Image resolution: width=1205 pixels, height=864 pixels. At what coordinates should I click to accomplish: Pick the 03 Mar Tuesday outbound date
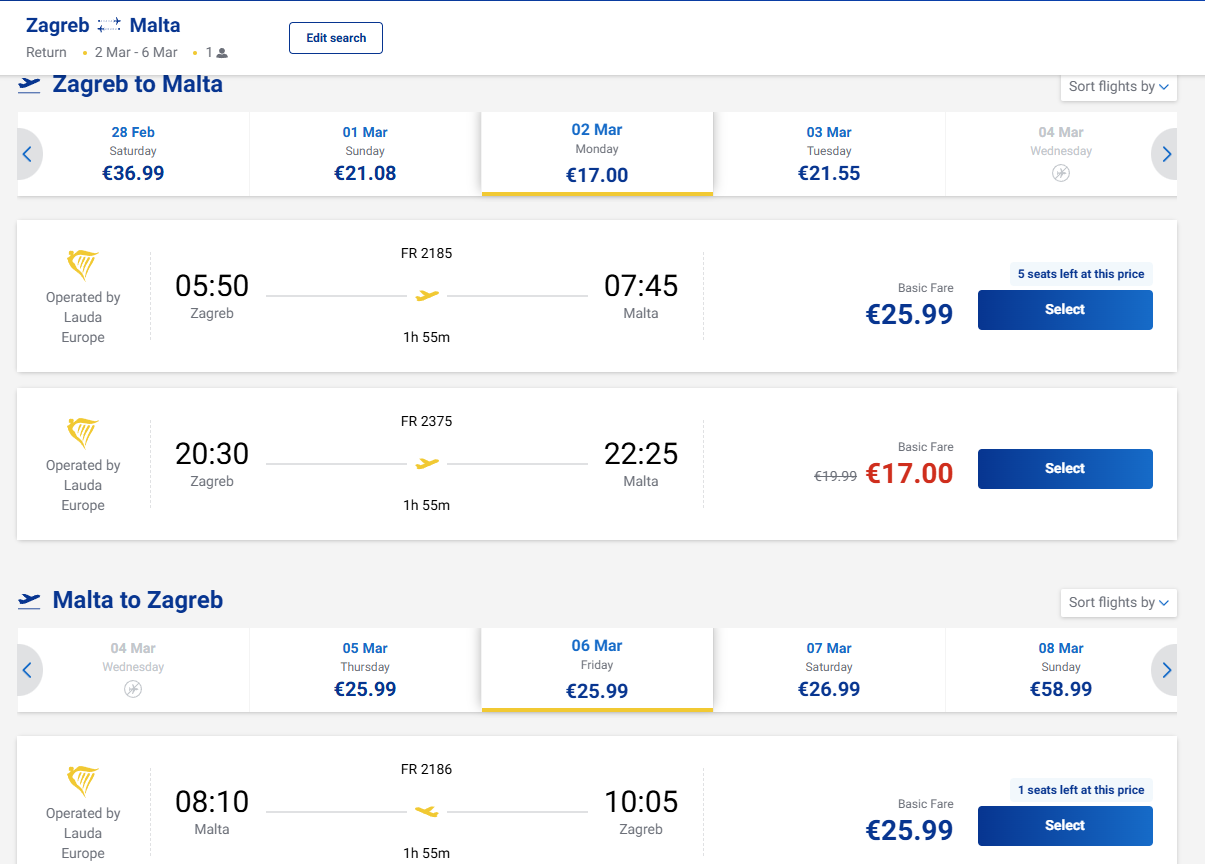(x=829, y=154)
